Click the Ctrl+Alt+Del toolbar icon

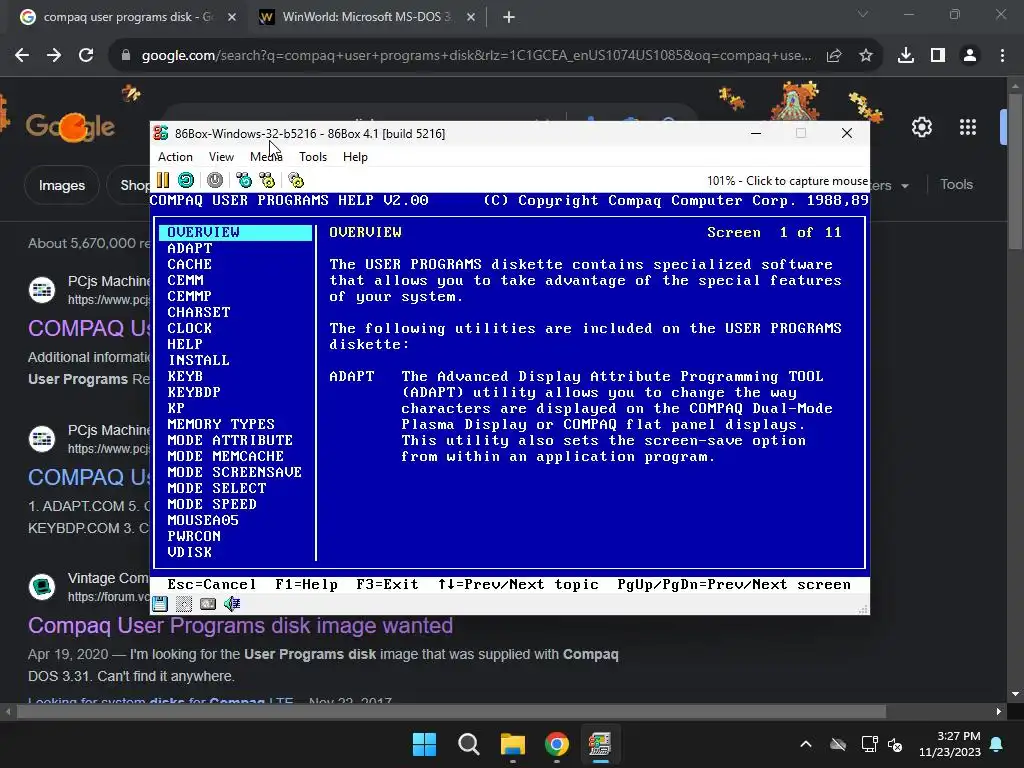pyautogui.click(x=244, y=180)
